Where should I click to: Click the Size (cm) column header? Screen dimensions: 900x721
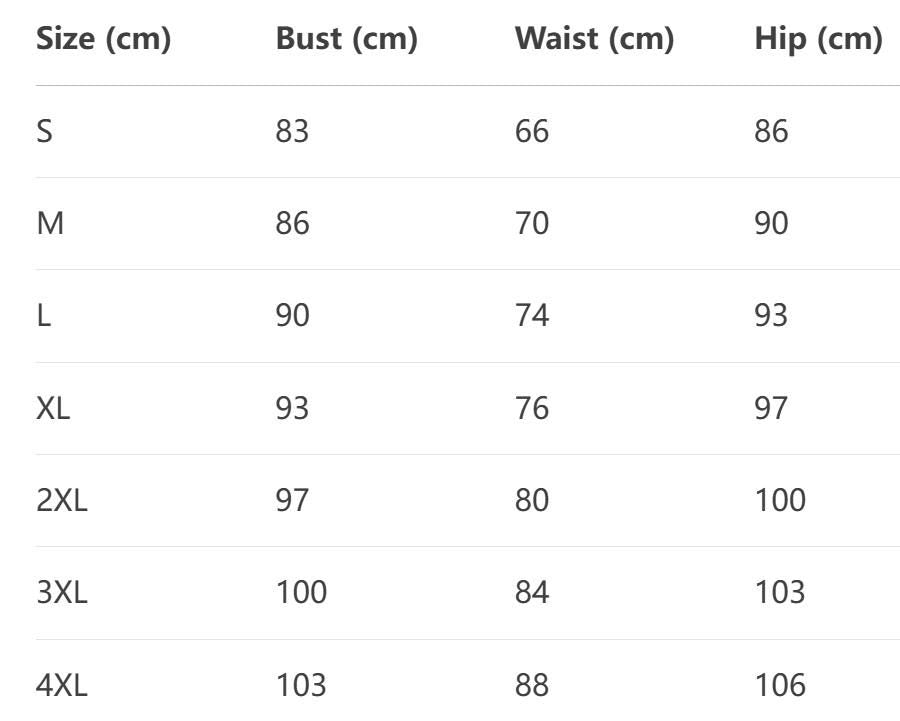click(103, 39)
